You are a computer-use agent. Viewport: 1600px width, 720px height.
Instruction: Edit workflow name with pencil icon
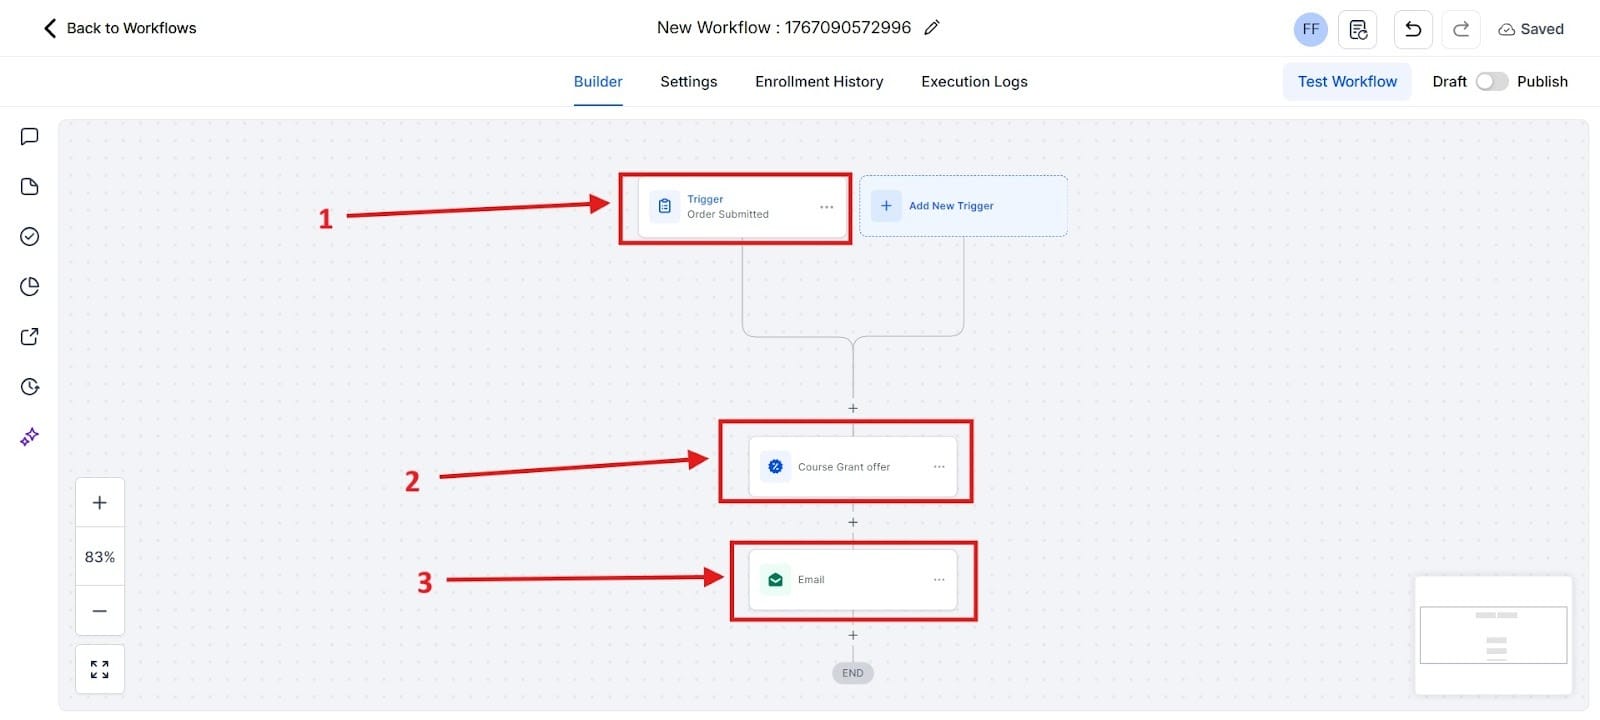(932, 28)
